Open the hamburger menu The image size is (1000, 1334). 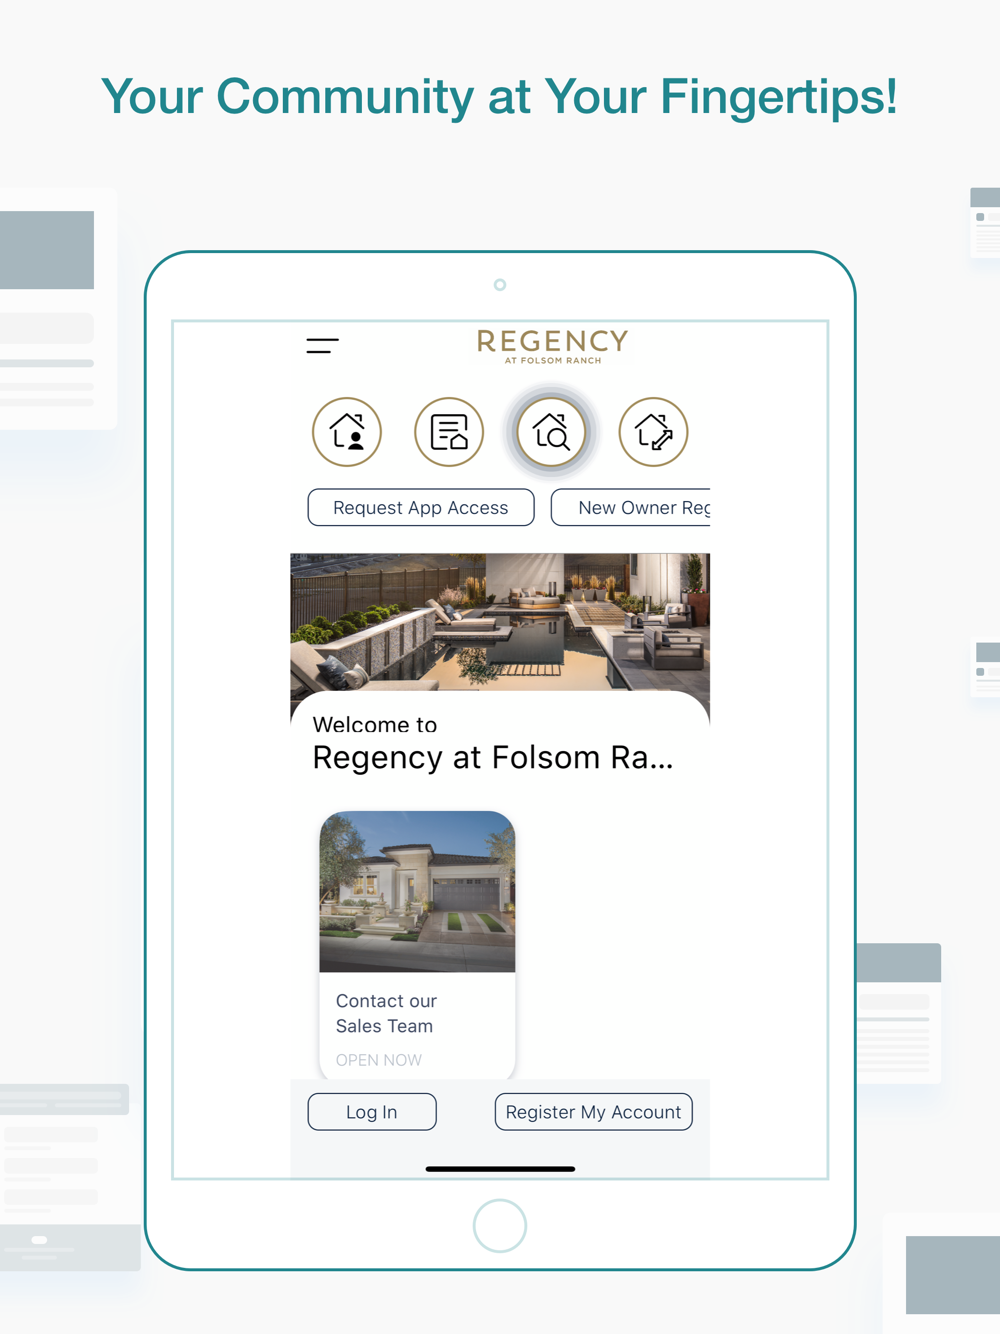coord(322,346)
